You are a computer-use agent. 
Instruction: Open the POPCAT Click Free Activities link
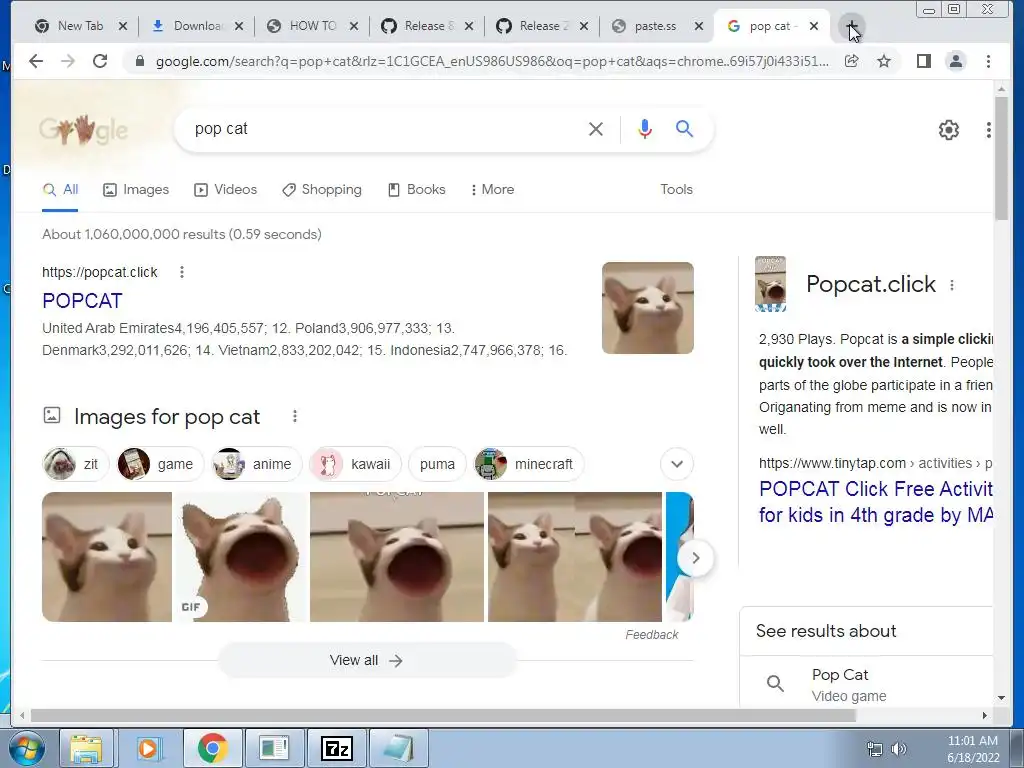(x=876, y=502)
